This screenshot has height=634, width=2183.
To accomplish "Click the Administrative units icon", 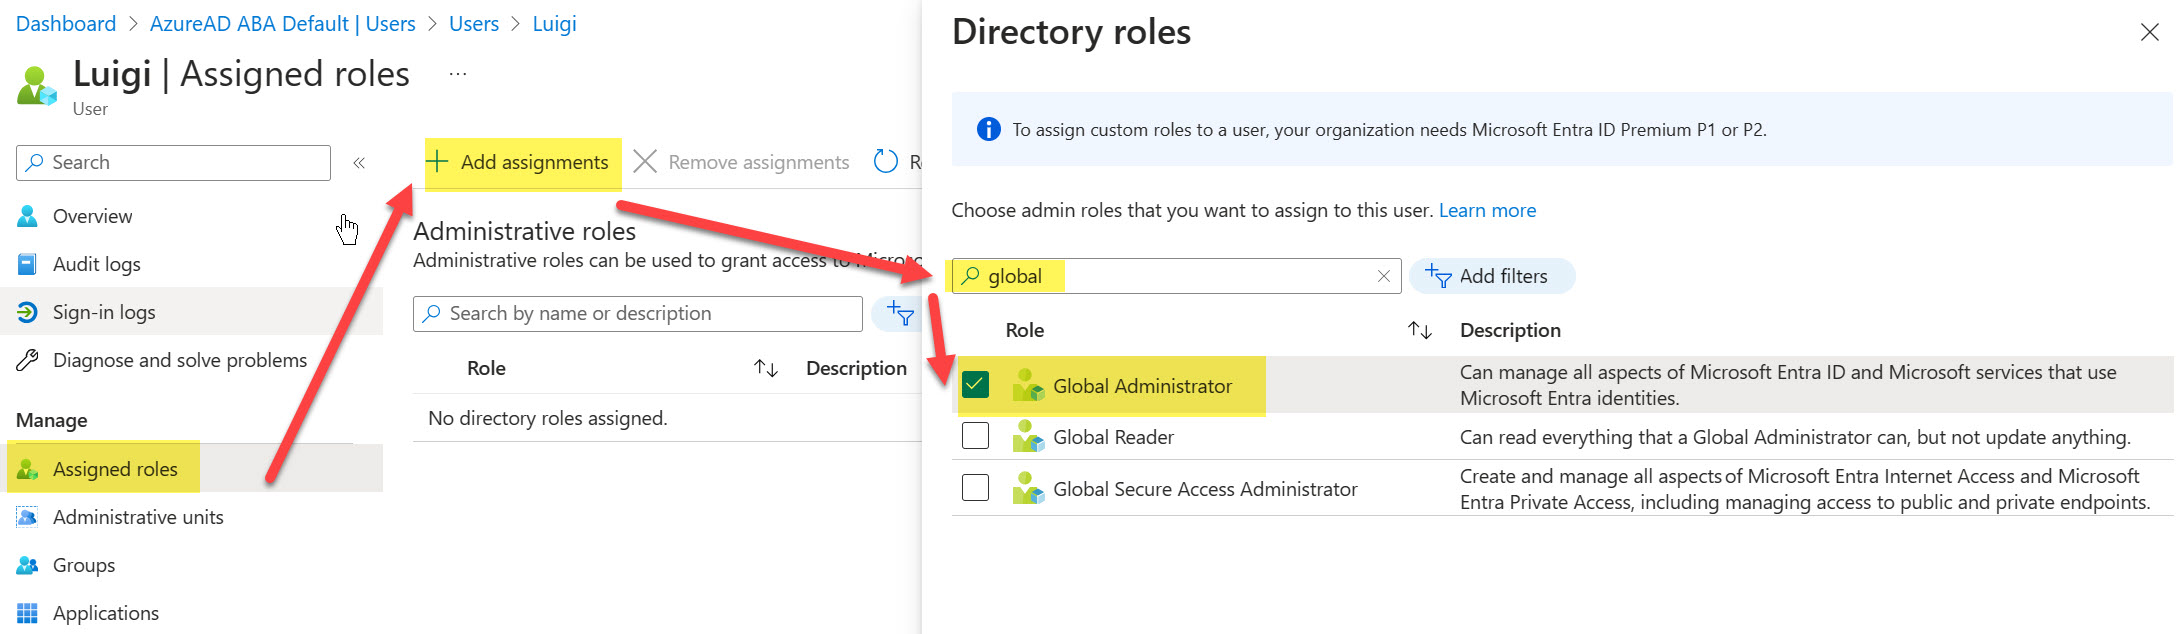I will pyautogui.click(x=27, y=517).
